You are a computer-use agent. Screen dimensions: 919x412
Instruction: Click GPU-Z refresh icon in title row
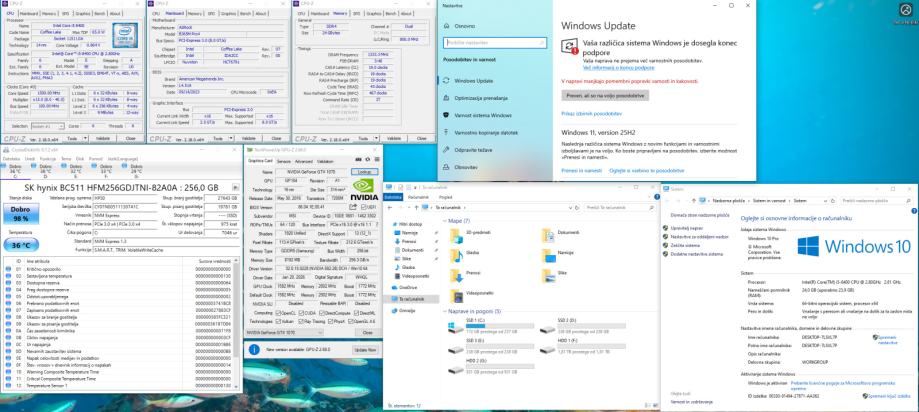[367, 159]
